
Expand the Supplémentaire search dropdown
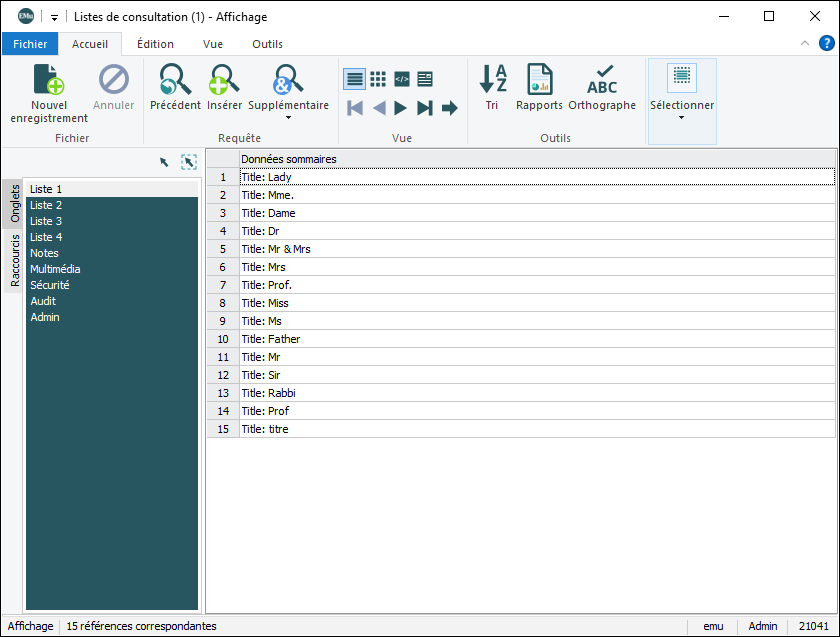coord(288,118)
